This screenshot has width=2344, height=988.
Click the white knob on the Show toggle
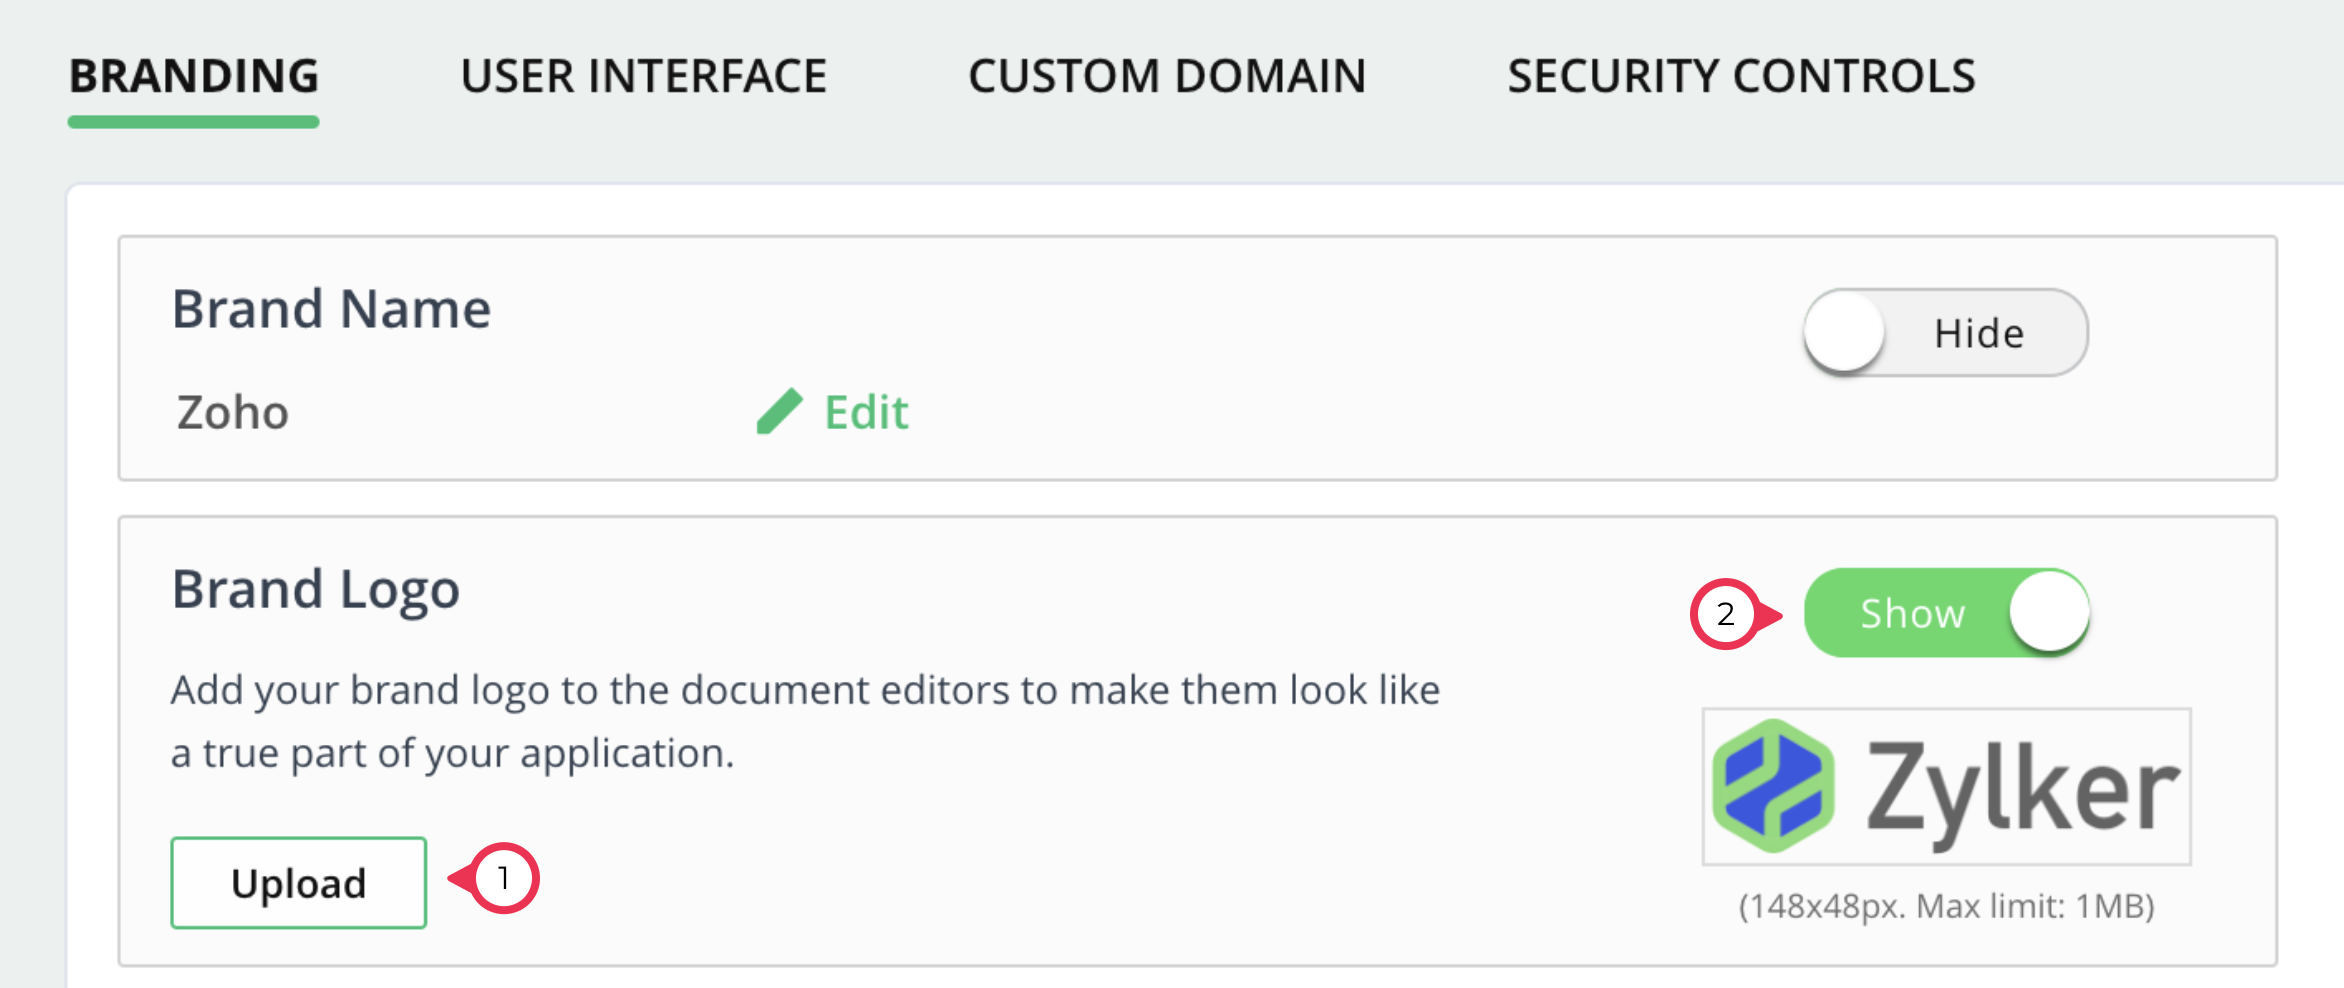pyautogui.click(x=2048, y=612)
